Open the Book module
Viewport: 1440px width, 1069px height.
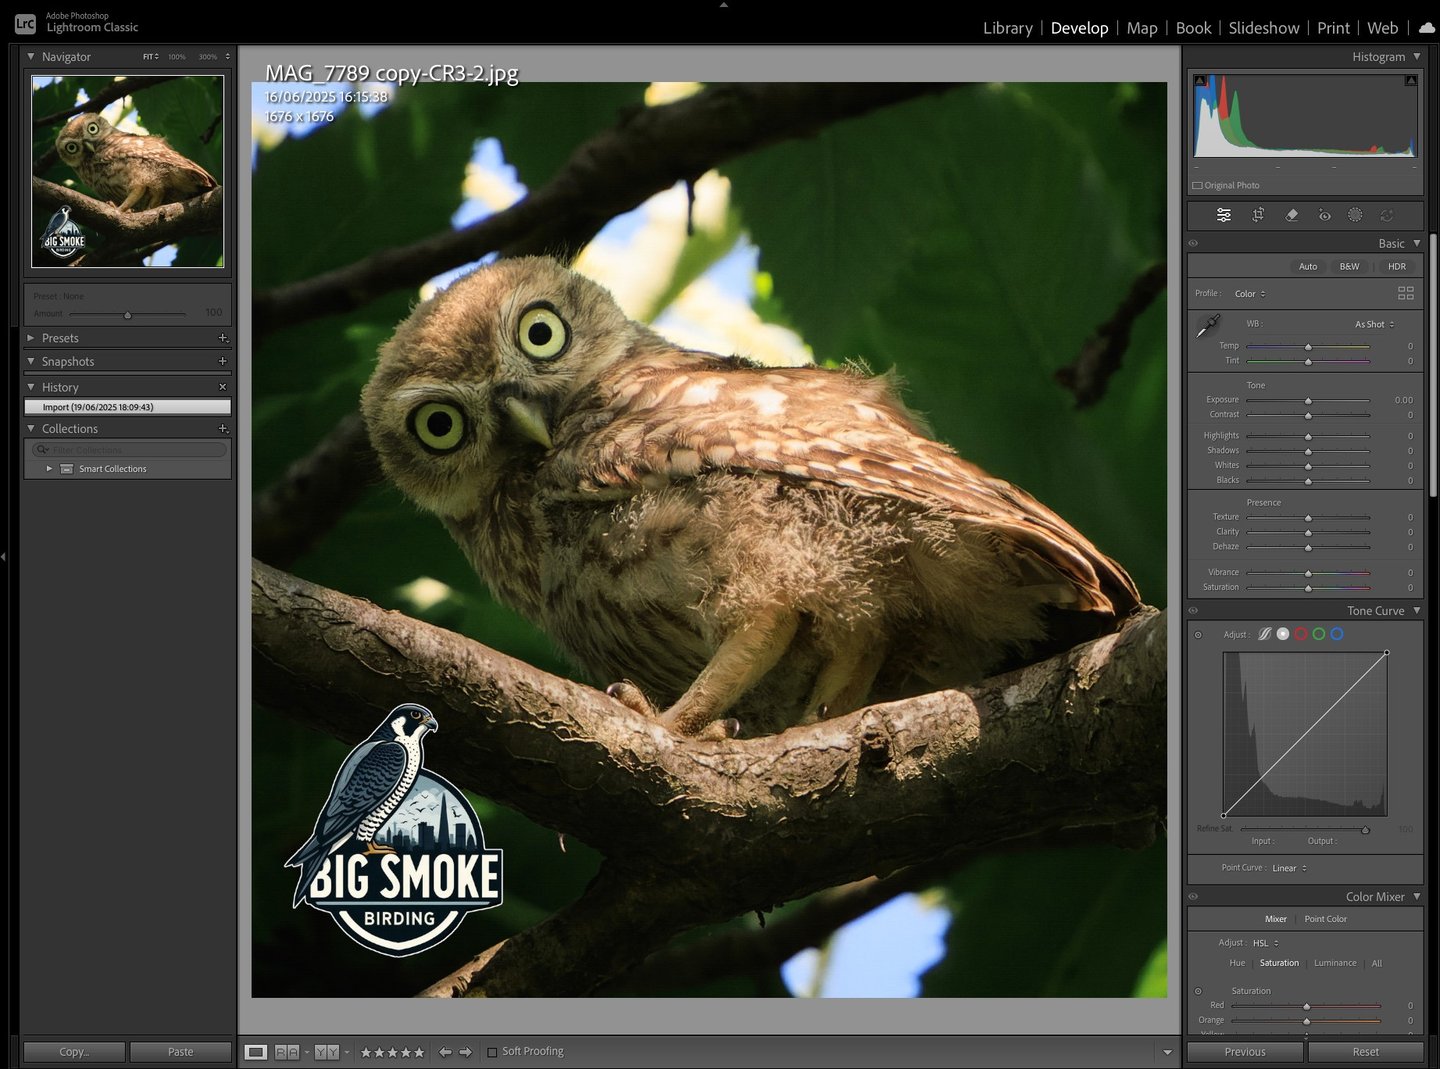pos(1194,28)
